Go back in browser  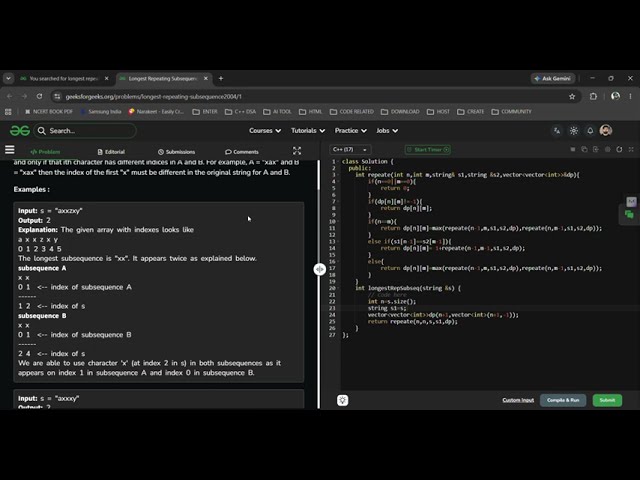pyautogui.click(x=9, y=96)
